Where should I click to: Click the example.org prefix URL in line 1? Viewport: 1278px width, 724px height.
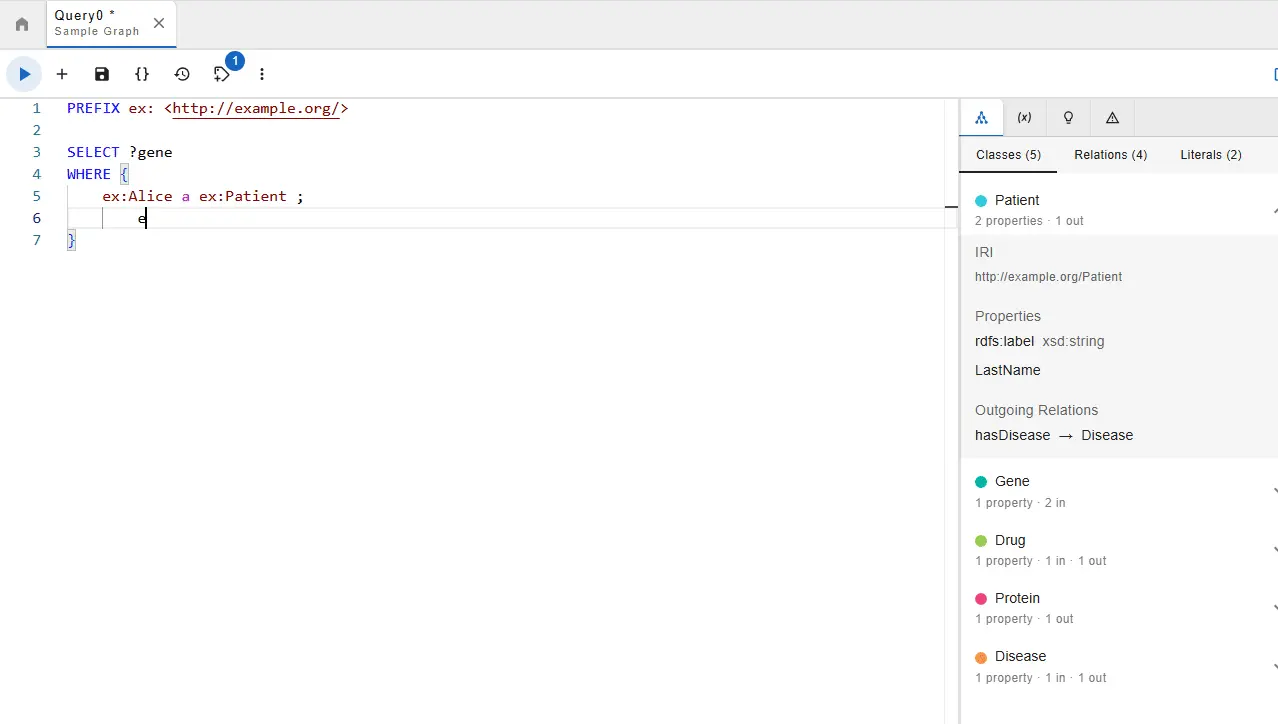tap(256, 108)
